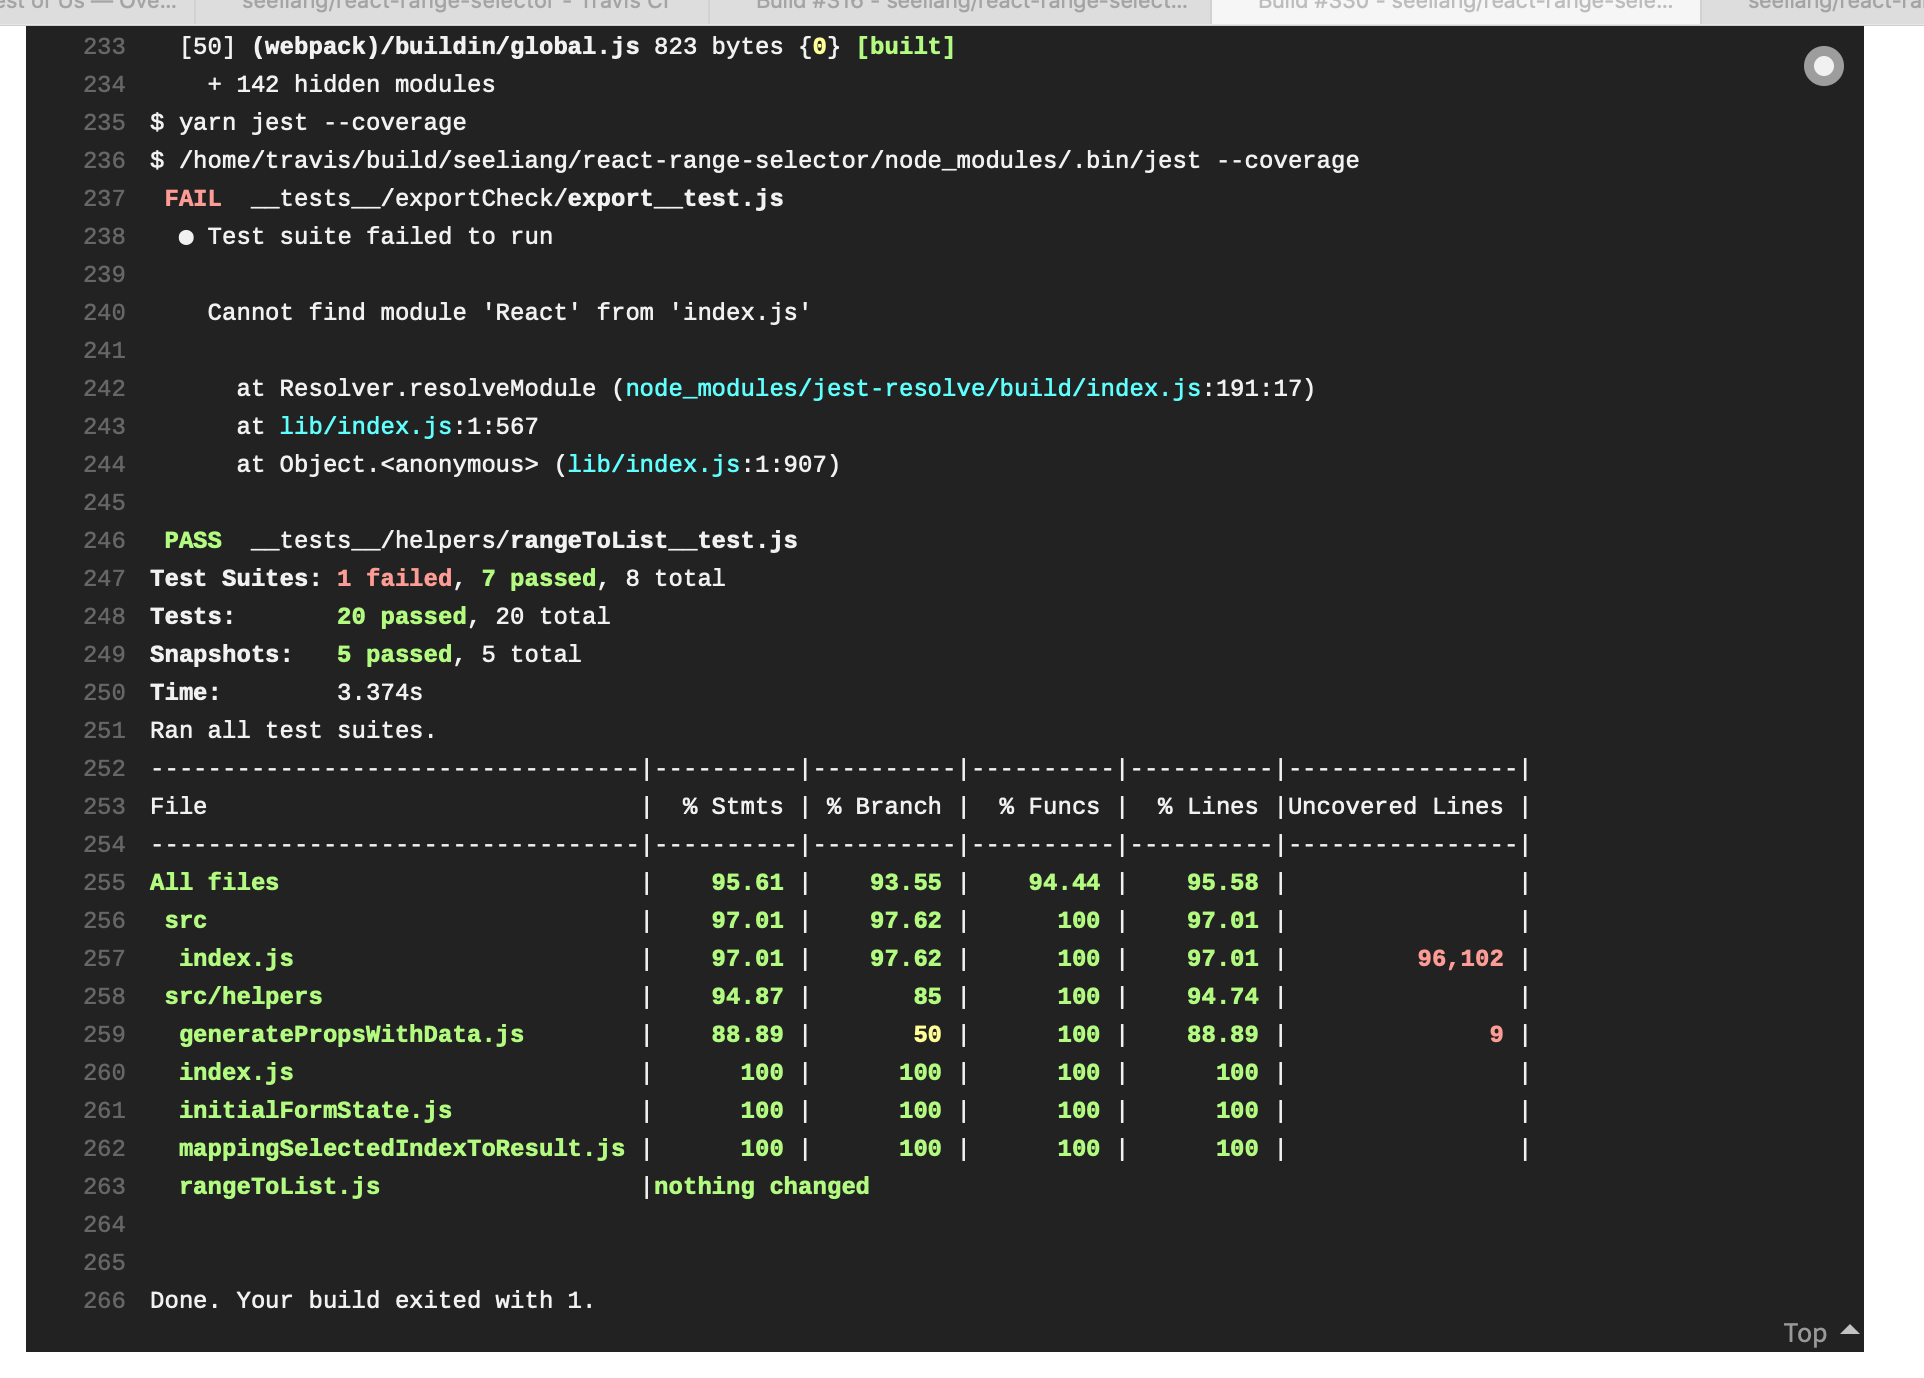Click the Top link at bottom right
Screen dimensions: 1924x1378
[x=1804, y=1333]
